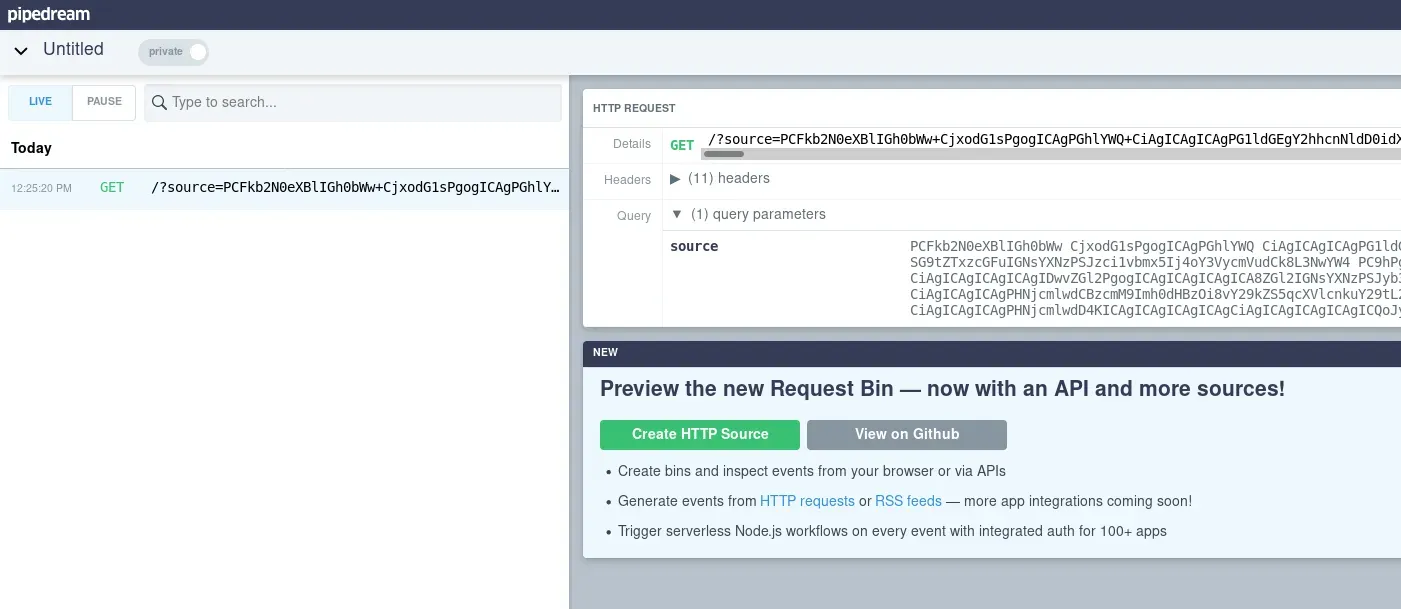This screenshot has height=609, width=1401.
Task: Click the NEW banner label
Action: click(x=605, y=353)
